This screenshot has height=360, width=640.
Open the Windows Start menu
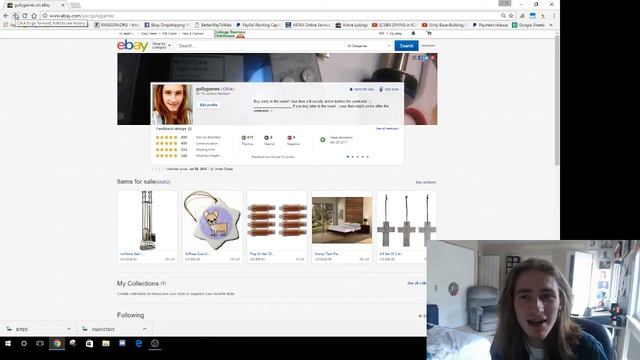8,344
